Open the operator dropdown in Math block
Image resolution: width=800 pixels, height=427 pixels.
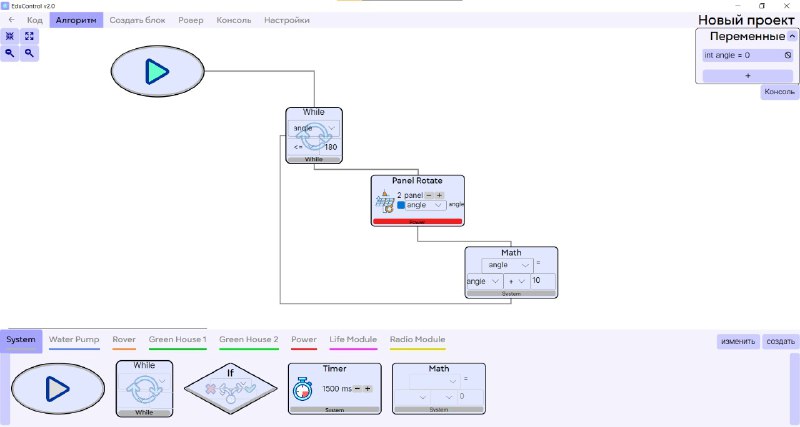click(x=515, y=282)
